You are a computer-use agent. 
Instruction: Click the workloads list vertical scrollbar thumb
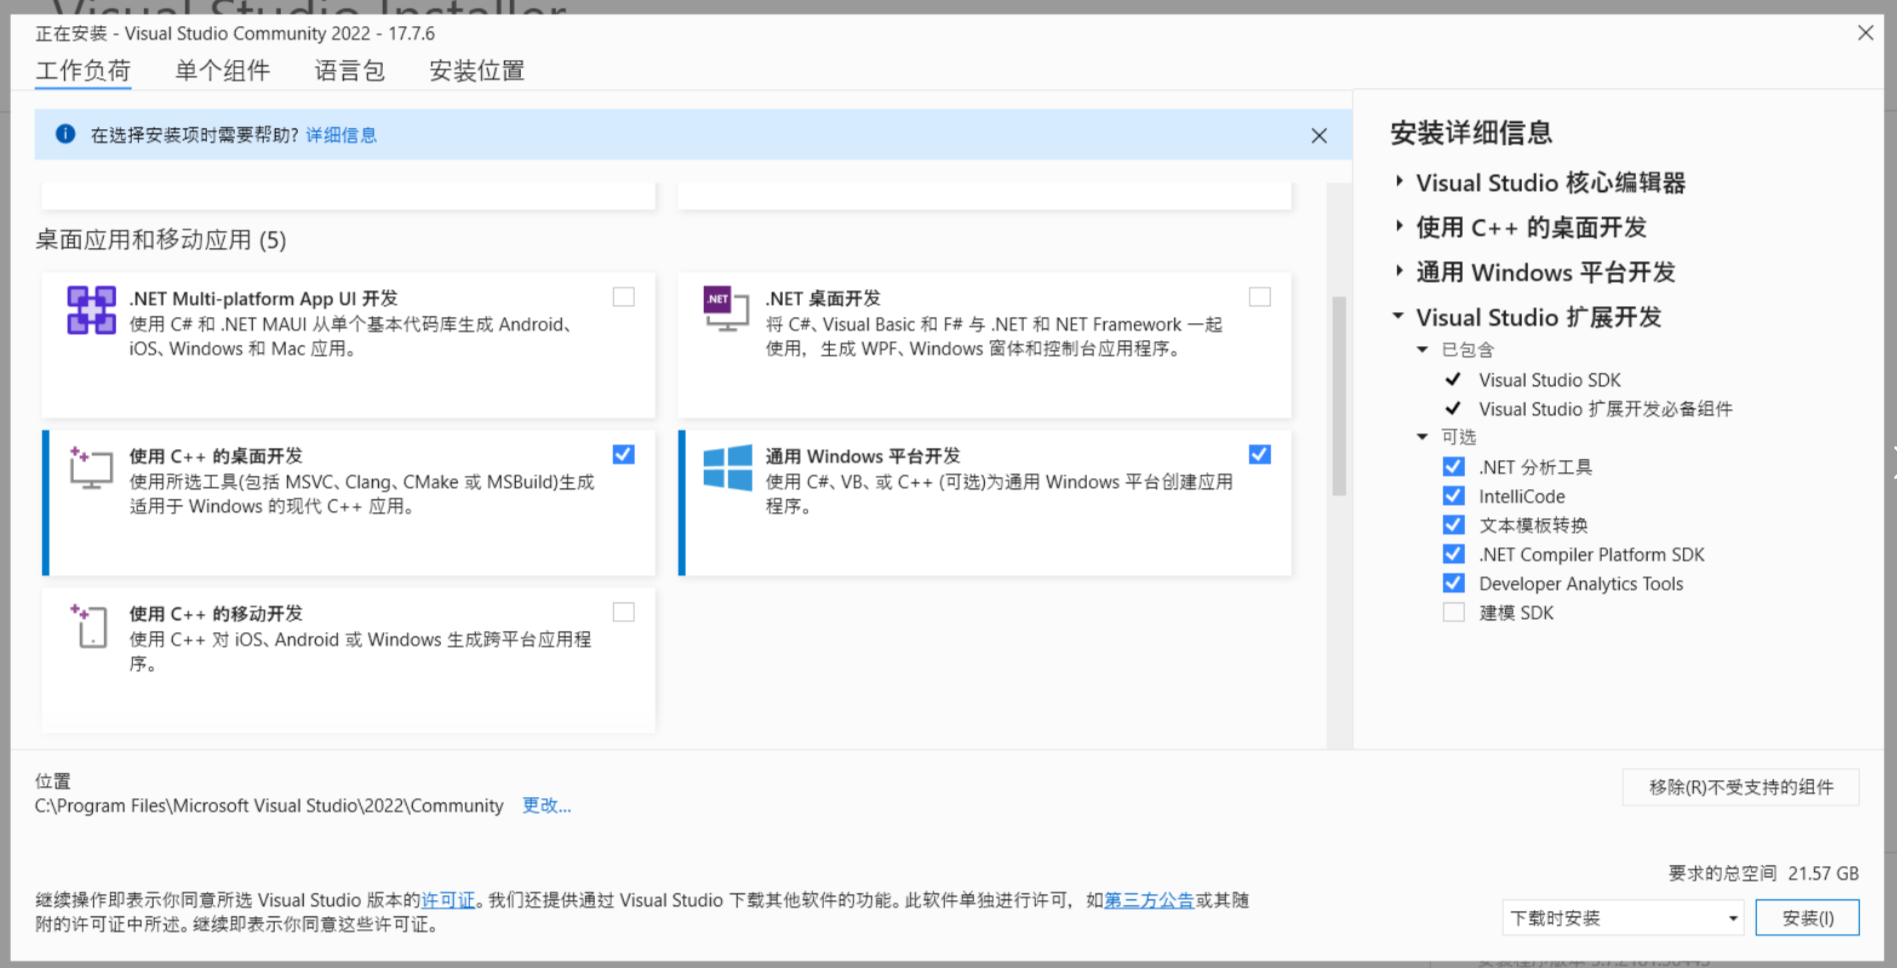click(1339, 396)
